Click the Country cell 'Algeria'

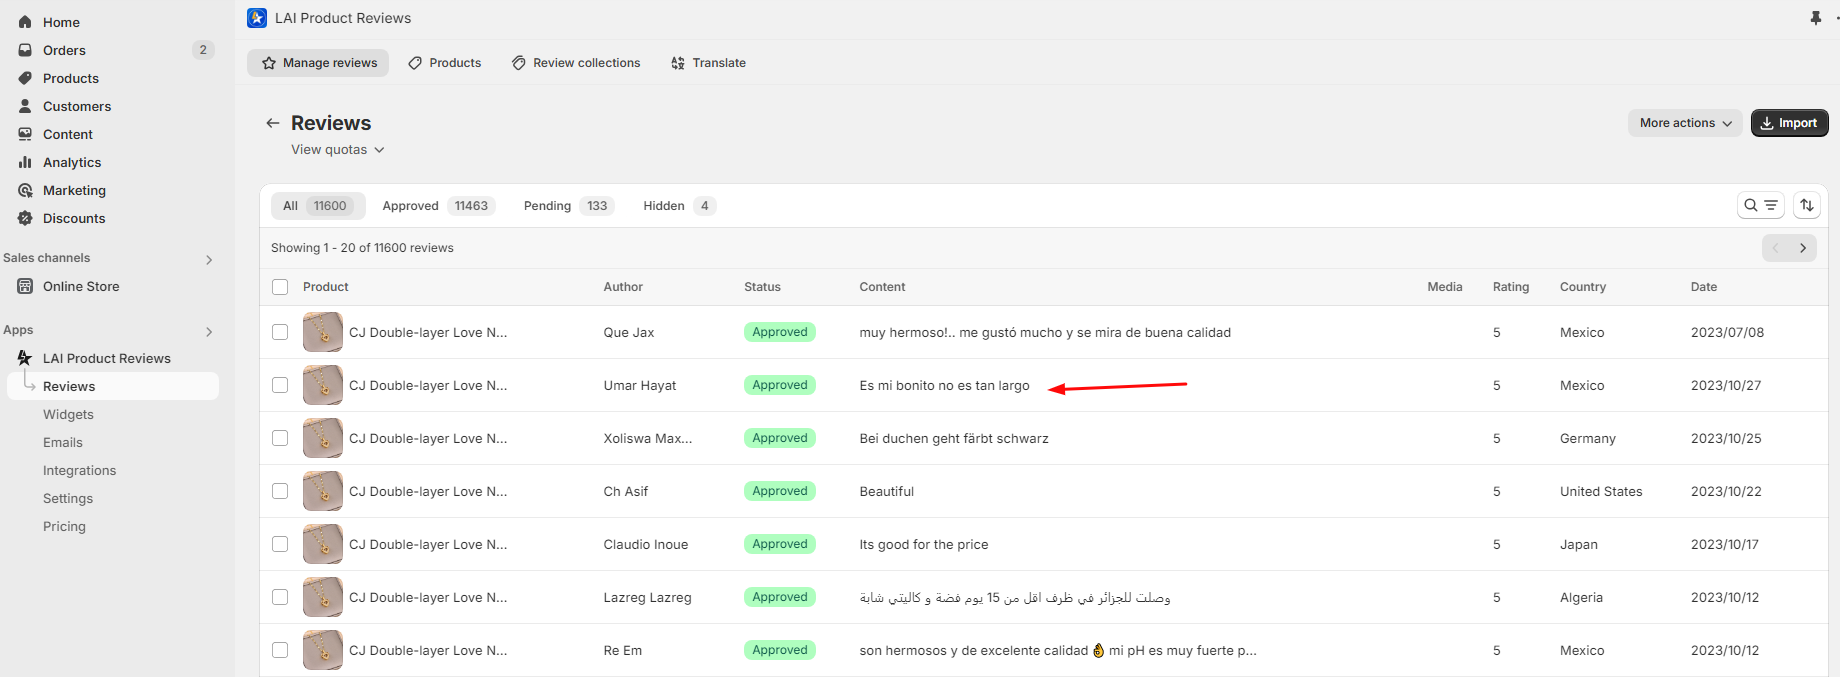1581,598
